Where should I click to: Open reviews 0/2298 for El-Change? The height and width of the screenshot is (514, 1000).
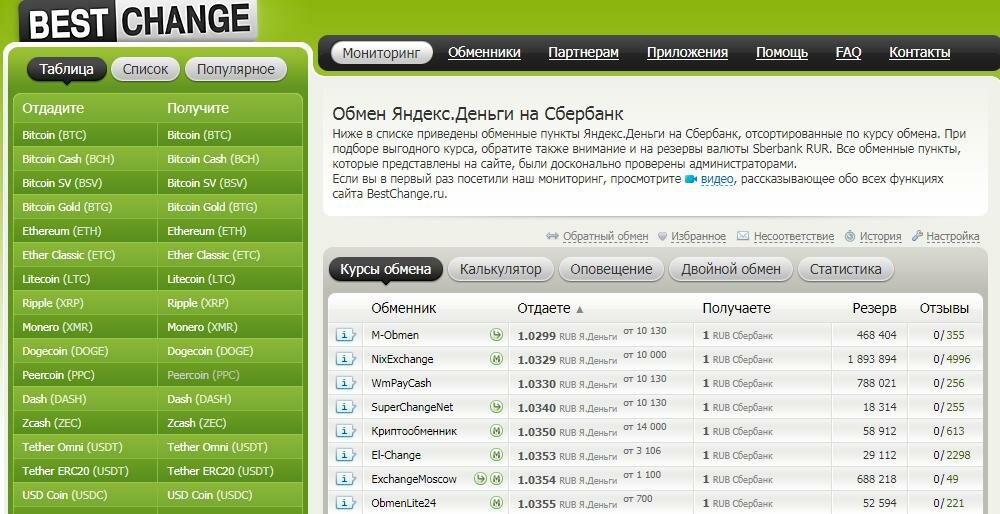point(952,455)
